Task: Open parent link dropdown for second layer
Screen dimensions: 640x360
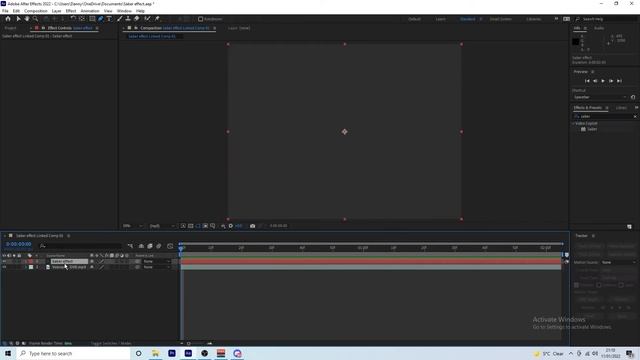Action: click(156, 267)
